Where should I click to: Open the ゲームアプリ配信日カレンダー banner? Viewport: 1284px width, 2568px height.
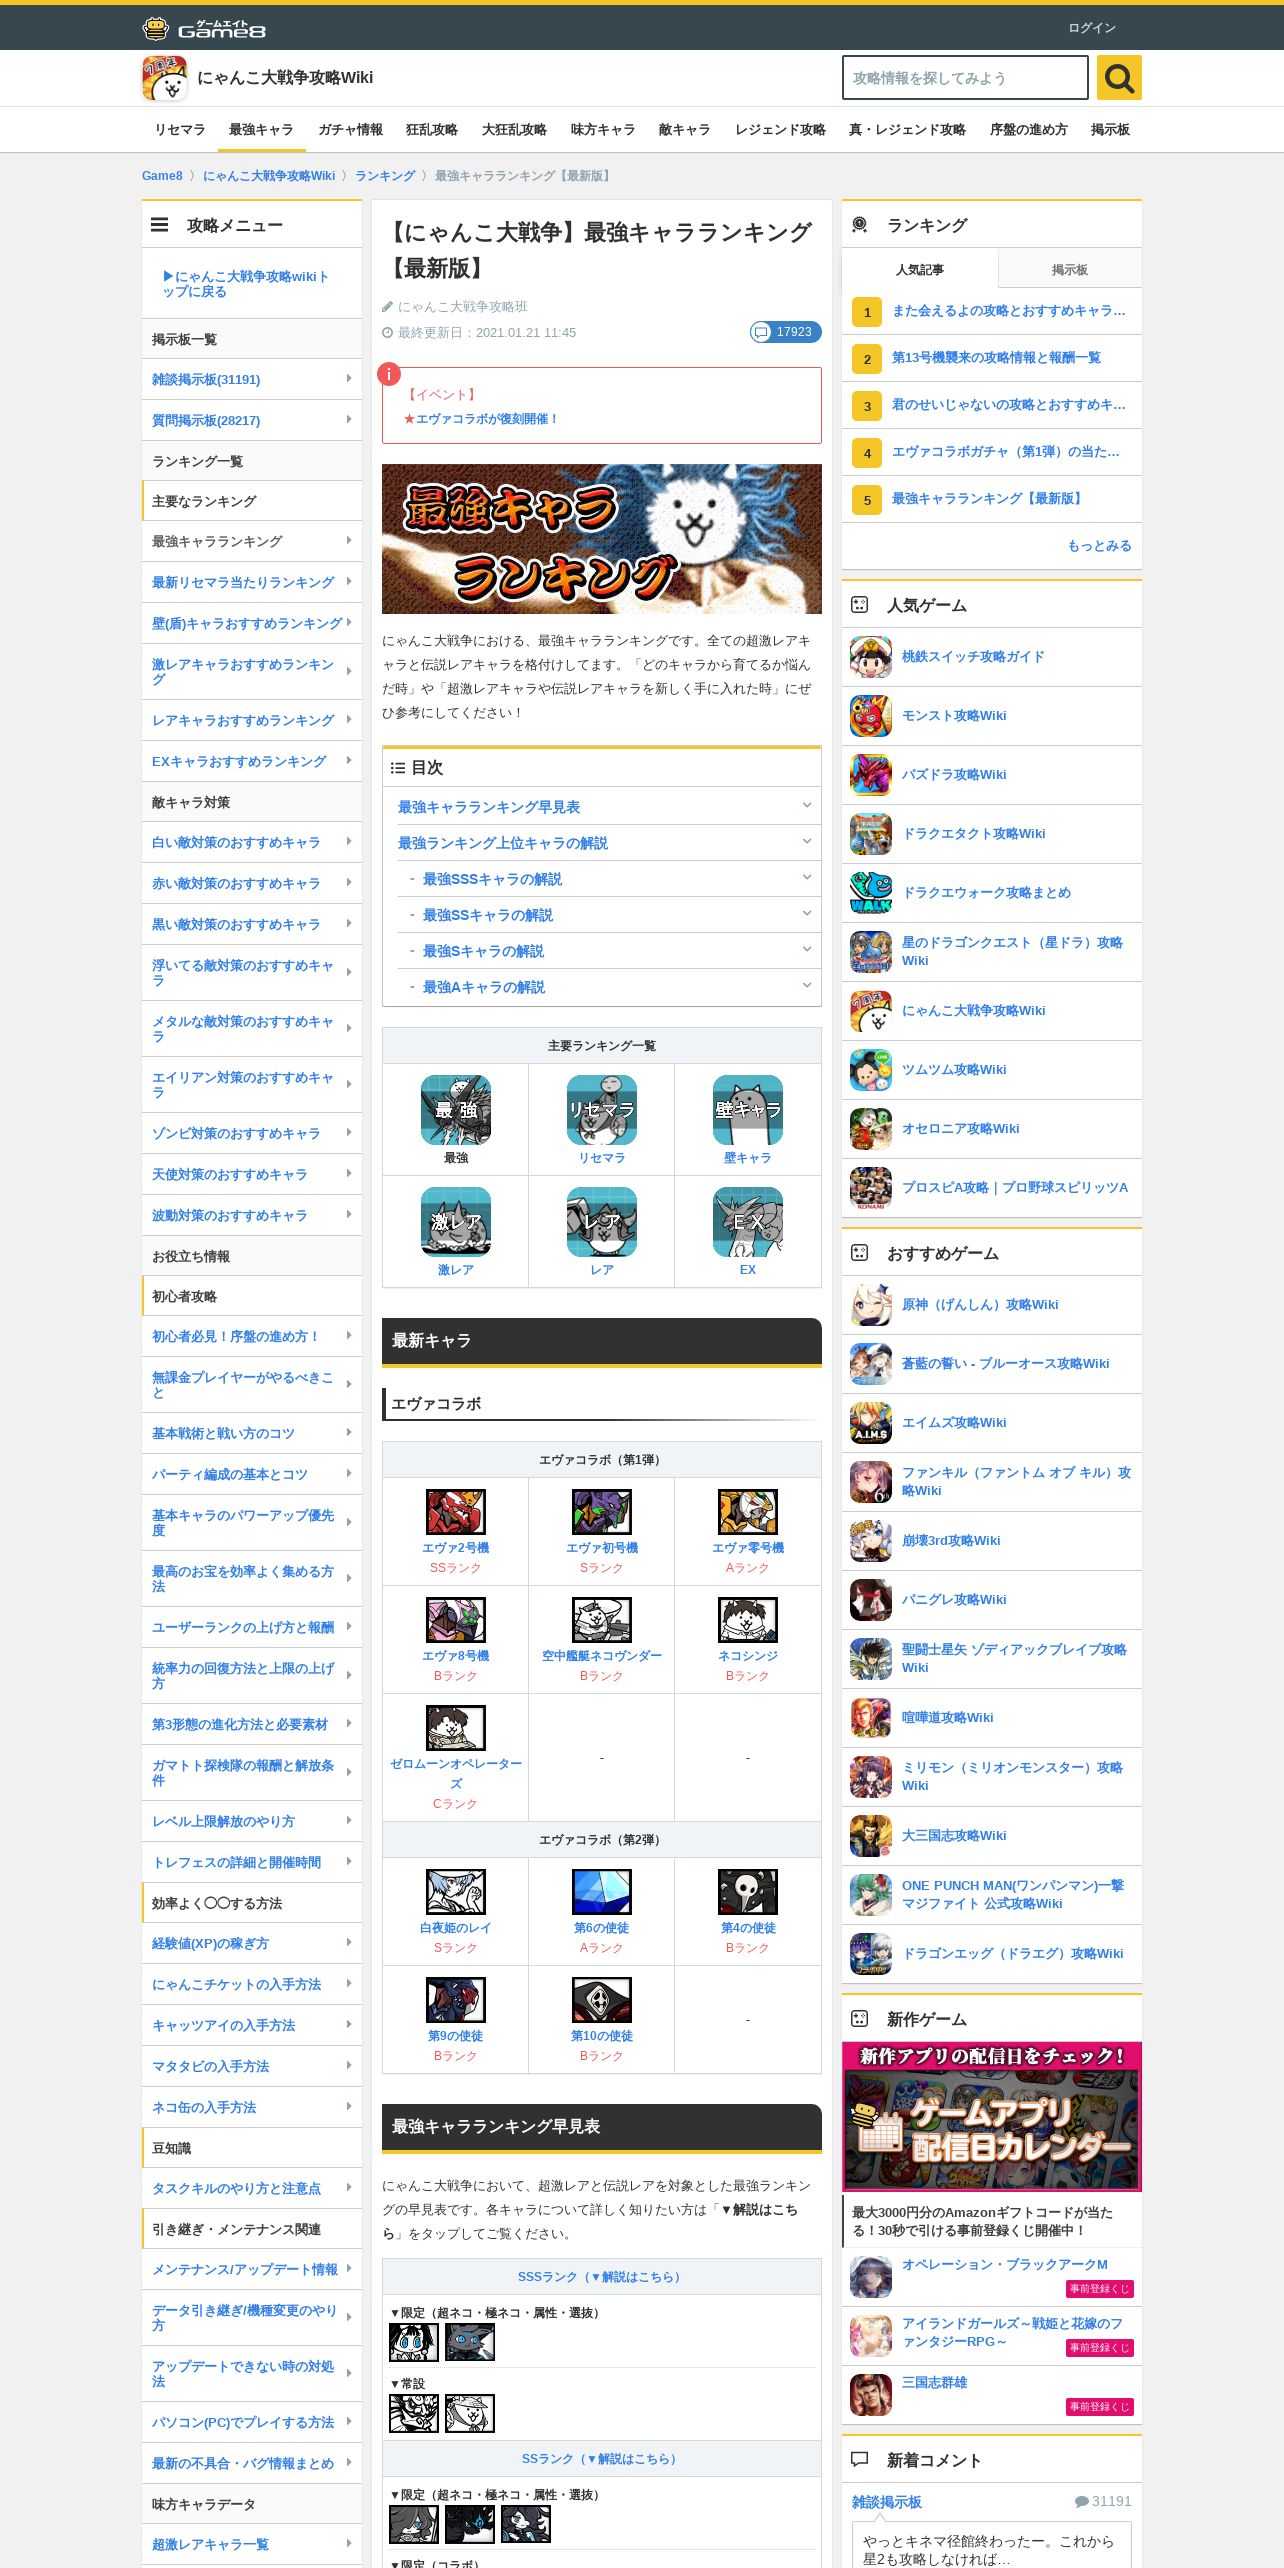992,2117
